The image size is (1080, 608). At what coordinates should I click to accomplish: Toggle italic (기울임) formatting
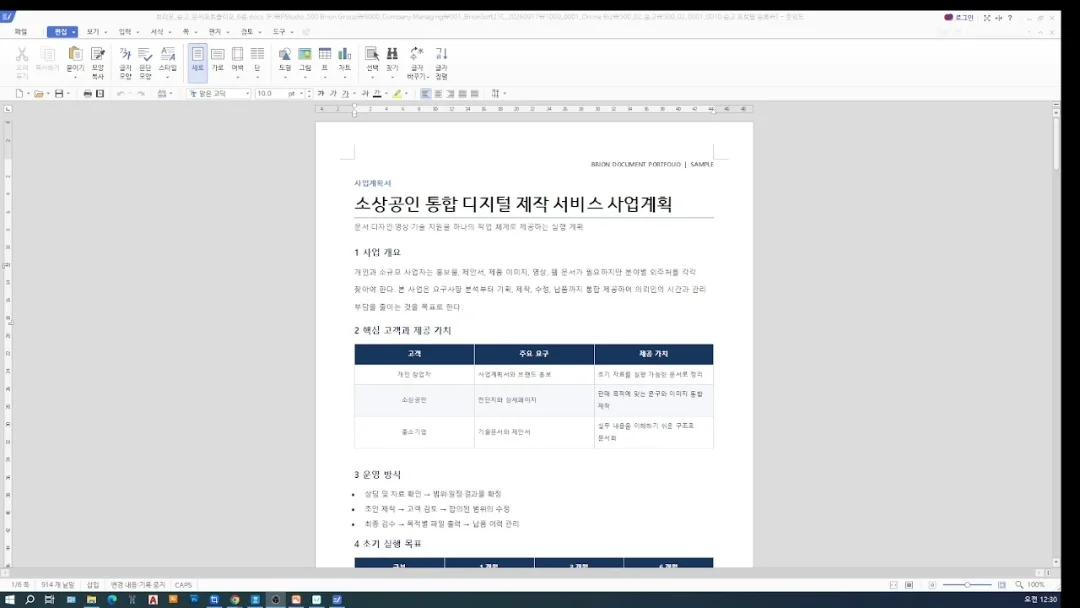(333, 94)
